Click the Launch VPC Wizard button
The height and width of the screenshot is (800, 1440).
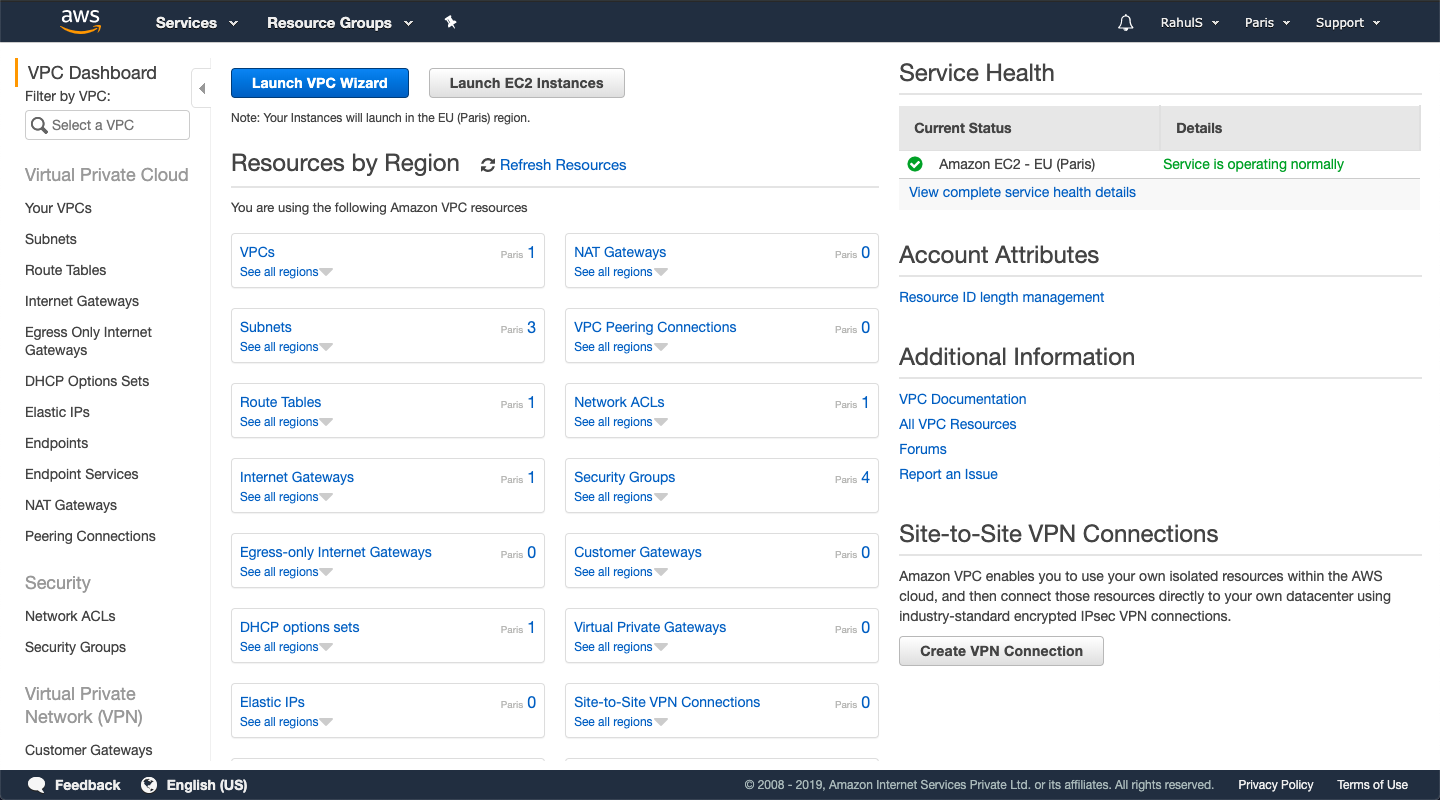pos(319,83)
